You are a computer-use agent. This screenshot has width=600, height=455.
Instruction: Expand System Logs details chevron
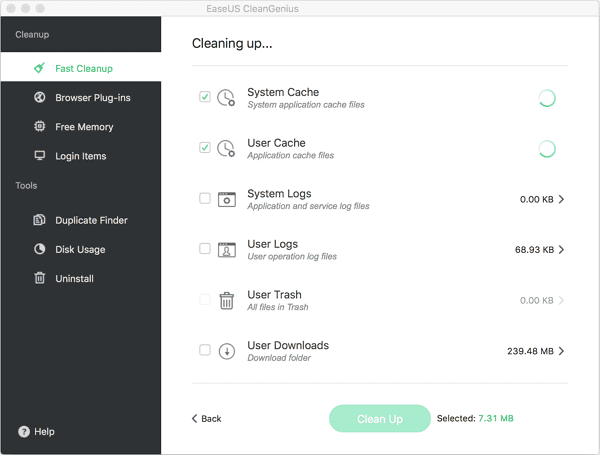561,199
